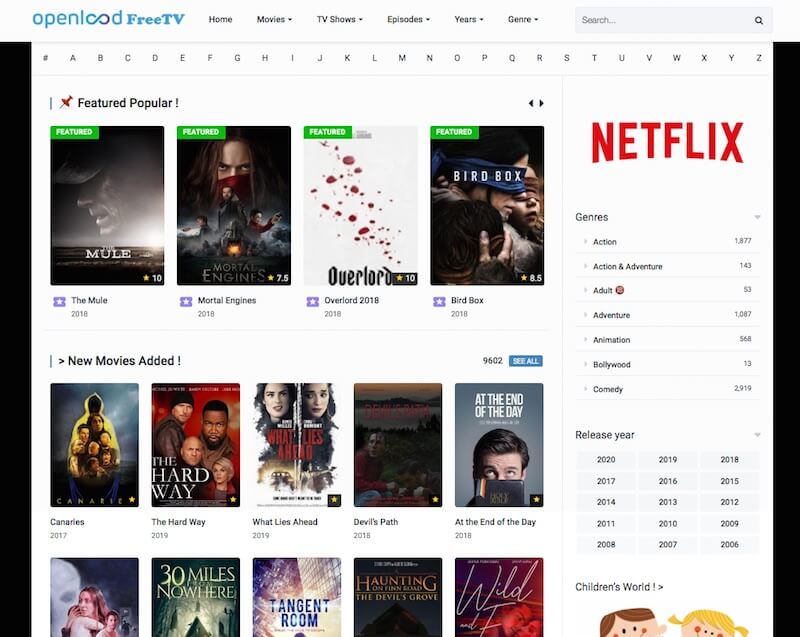Open the Devil's Path movie poster
This screenshot has width=800, height=637.
398,445
